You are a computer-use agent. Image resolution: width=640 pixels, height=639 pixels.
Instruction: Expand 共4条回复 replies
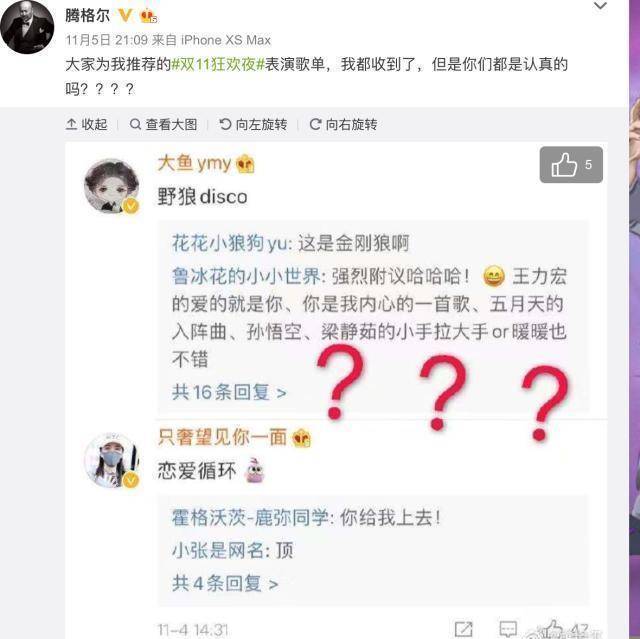pyautogui.click(x=225, y=584)
